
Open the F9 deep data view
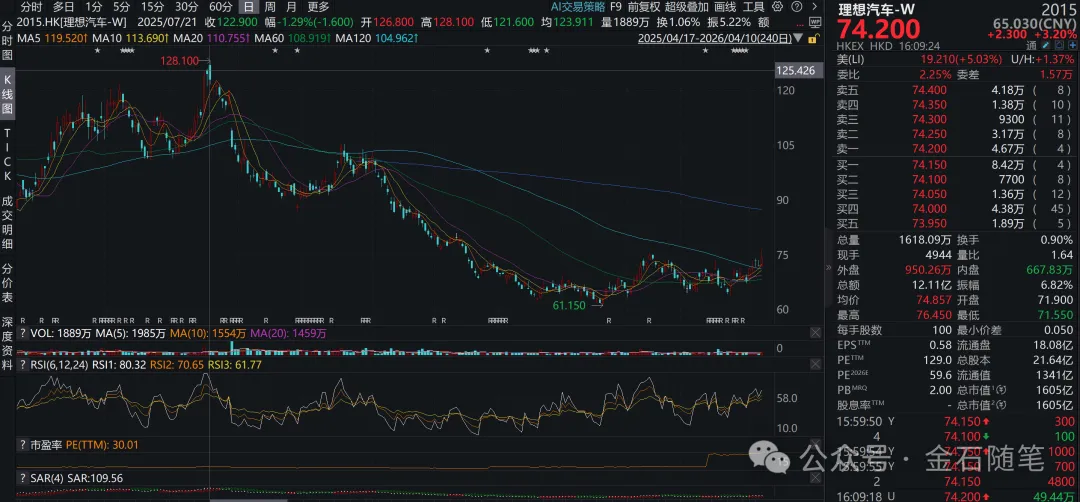(616, 7)
